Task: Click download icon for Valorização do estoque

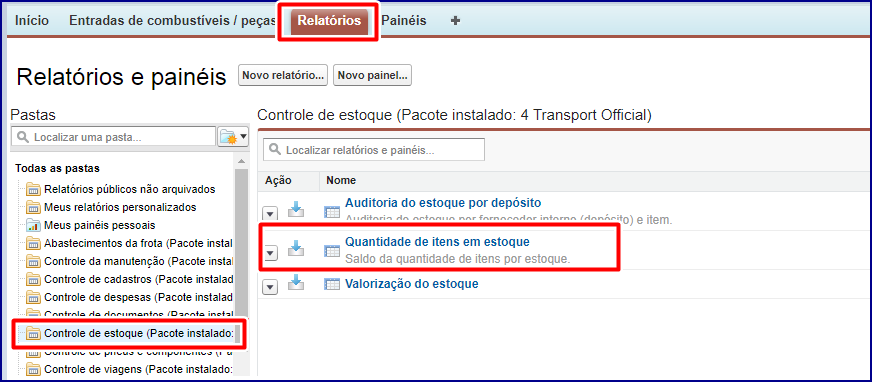Action: [x=296, y=283]
